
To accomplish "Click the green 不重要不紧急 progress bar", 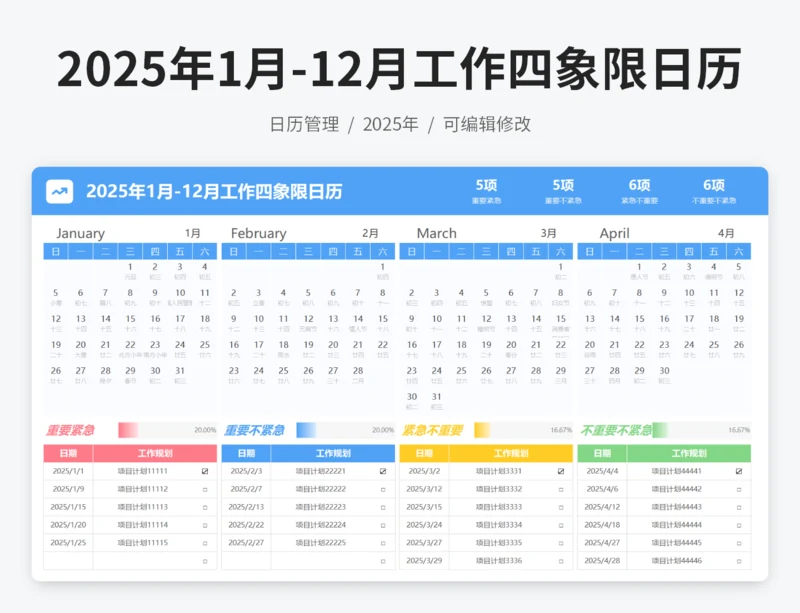I will point(702,430).
